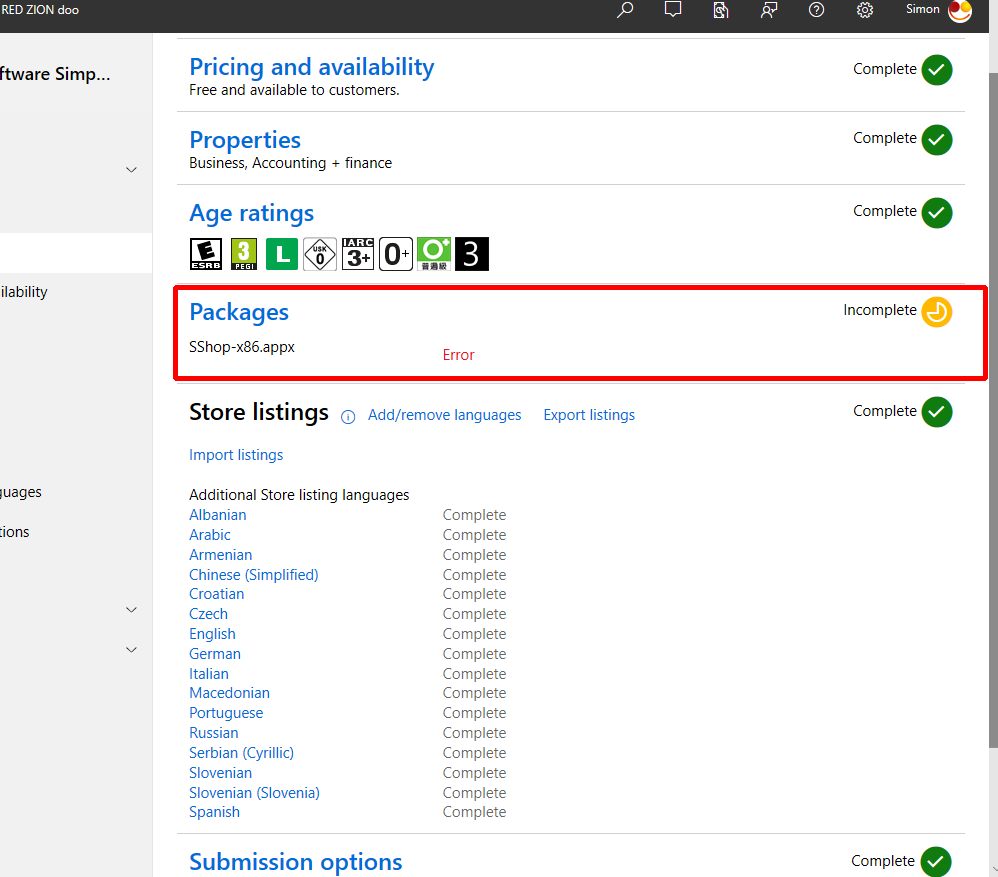Click the vertical scrollbar thumb

pos(992,400)
